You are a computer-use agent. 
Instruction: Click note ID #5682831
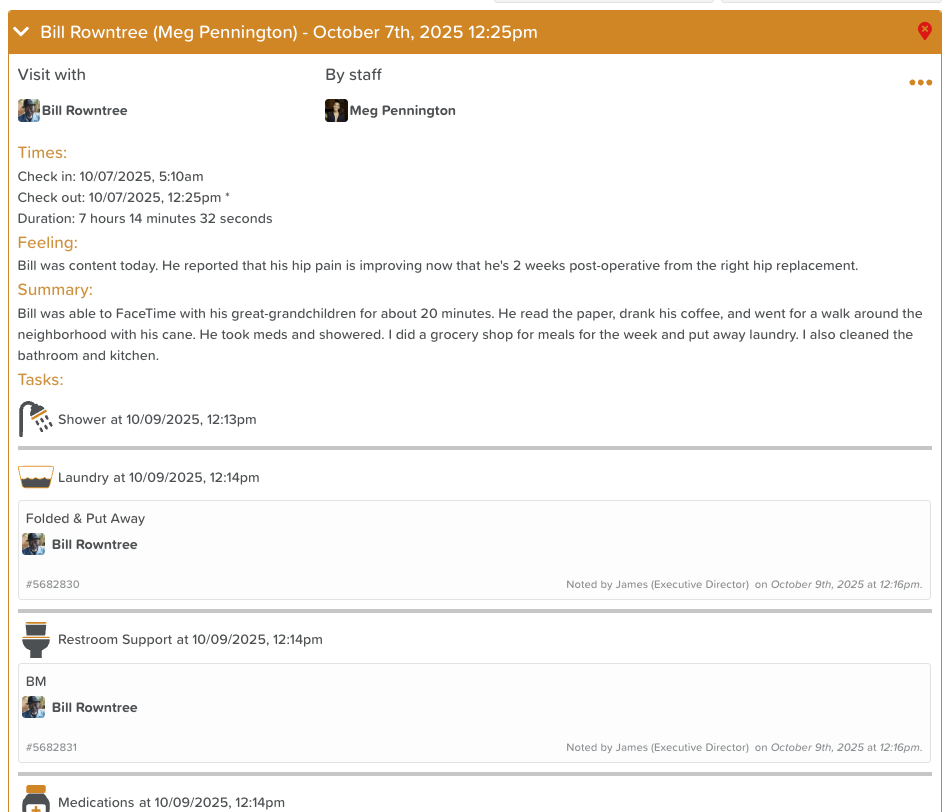point(53,747)
